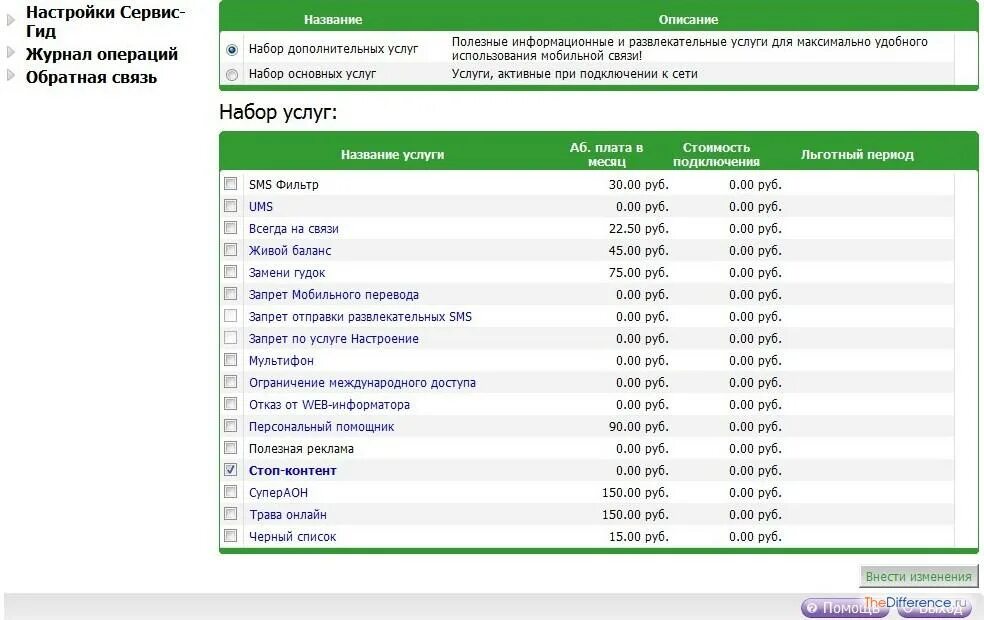Tick 'Запрет отправки развлекательных SMS' checkbox
This screenshot has height=620, width=984.
pyautogui.click(x=230, y=316)
